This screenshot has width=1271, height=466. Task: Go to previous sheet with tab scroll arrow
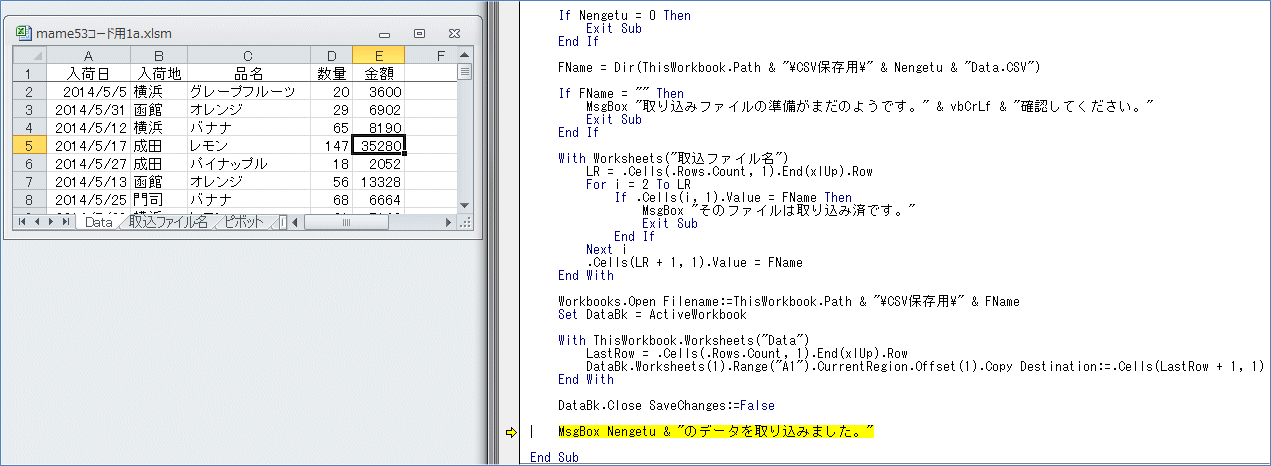point(37,222)
